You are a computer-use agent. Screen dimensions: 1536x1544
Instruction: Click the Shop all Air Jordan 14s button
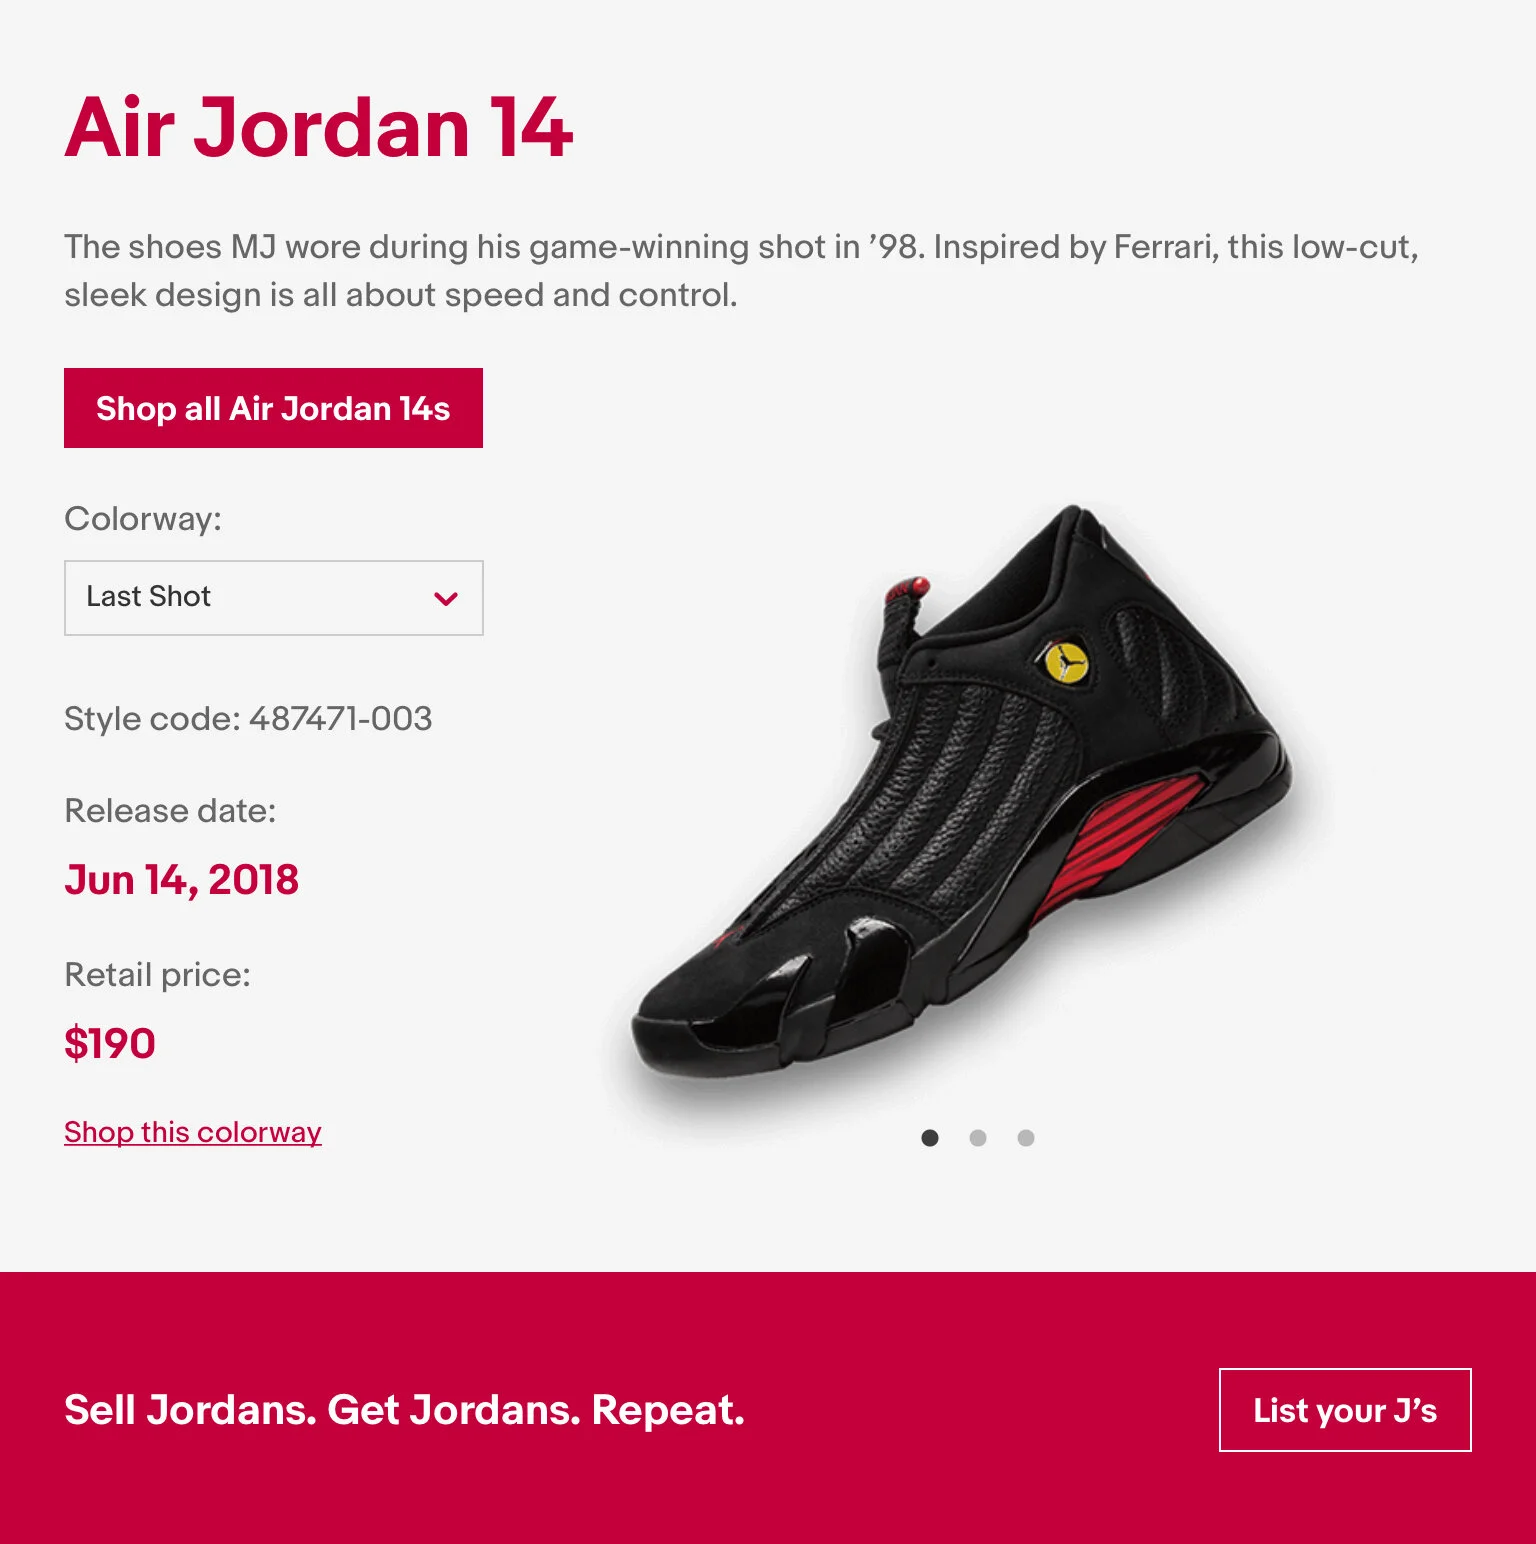pos(273,408)
